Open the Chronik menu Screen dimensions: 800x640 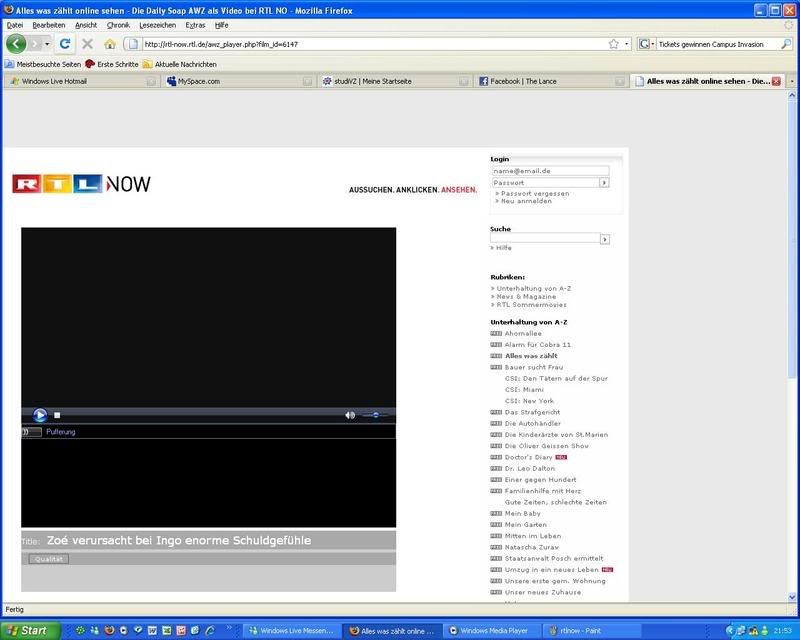coord(118,25)
